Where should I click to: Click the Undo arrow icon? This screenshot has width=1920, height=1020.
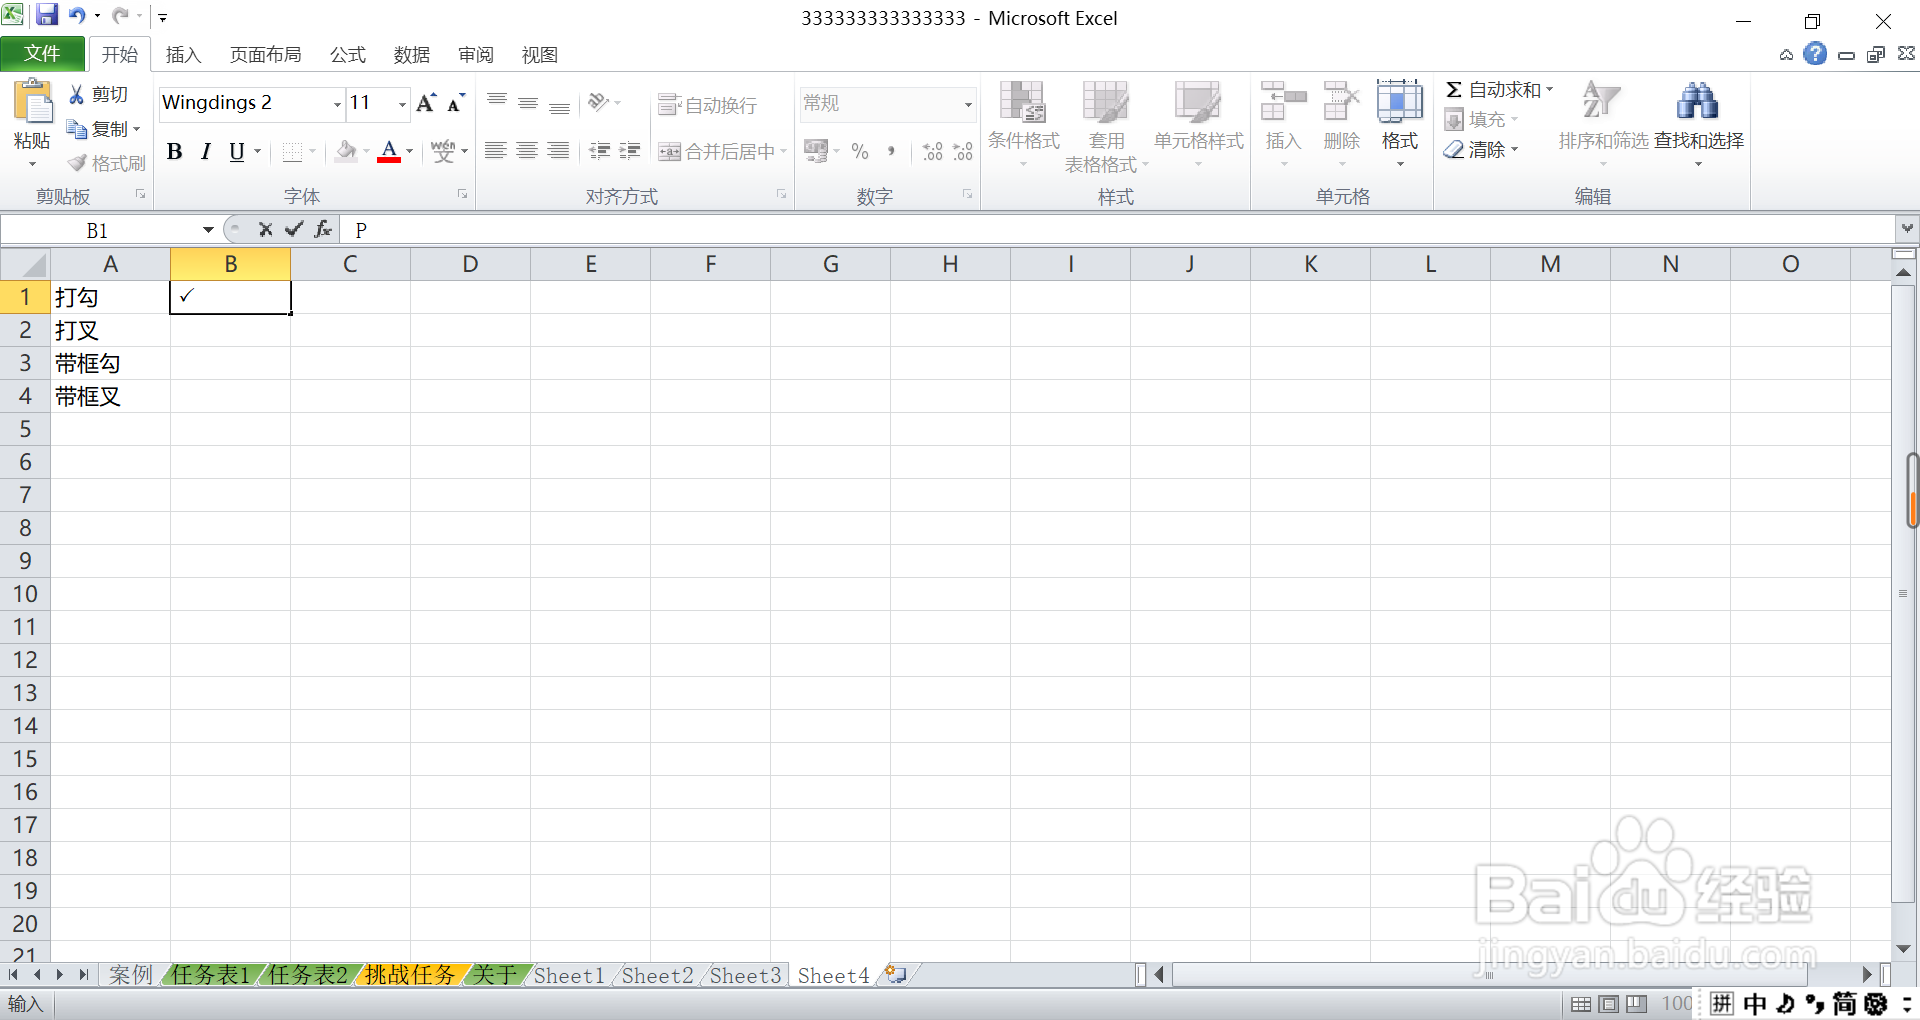[x=77, y=15]
